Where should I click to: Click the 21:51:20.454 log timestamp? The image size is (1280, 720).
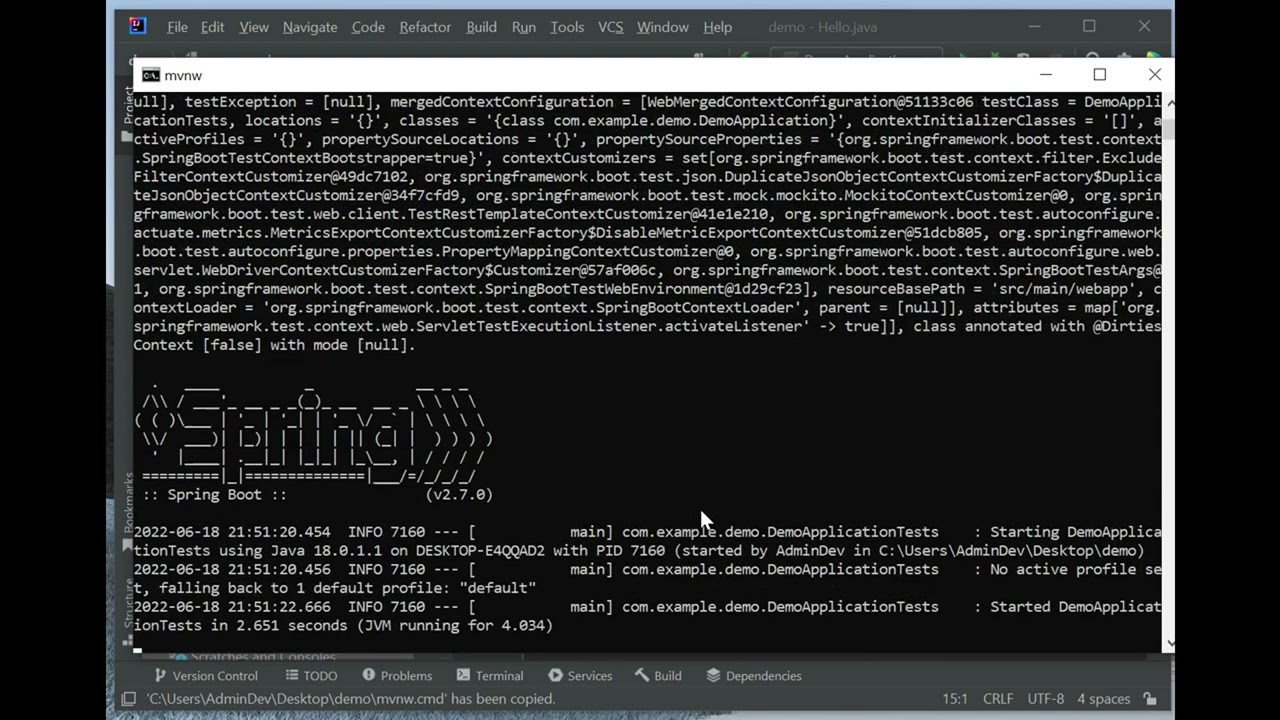(232, 532)
